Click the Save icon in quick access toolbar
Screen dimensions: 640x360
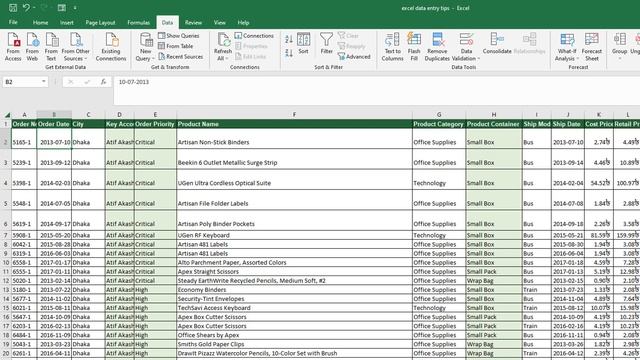click(13, 8)
